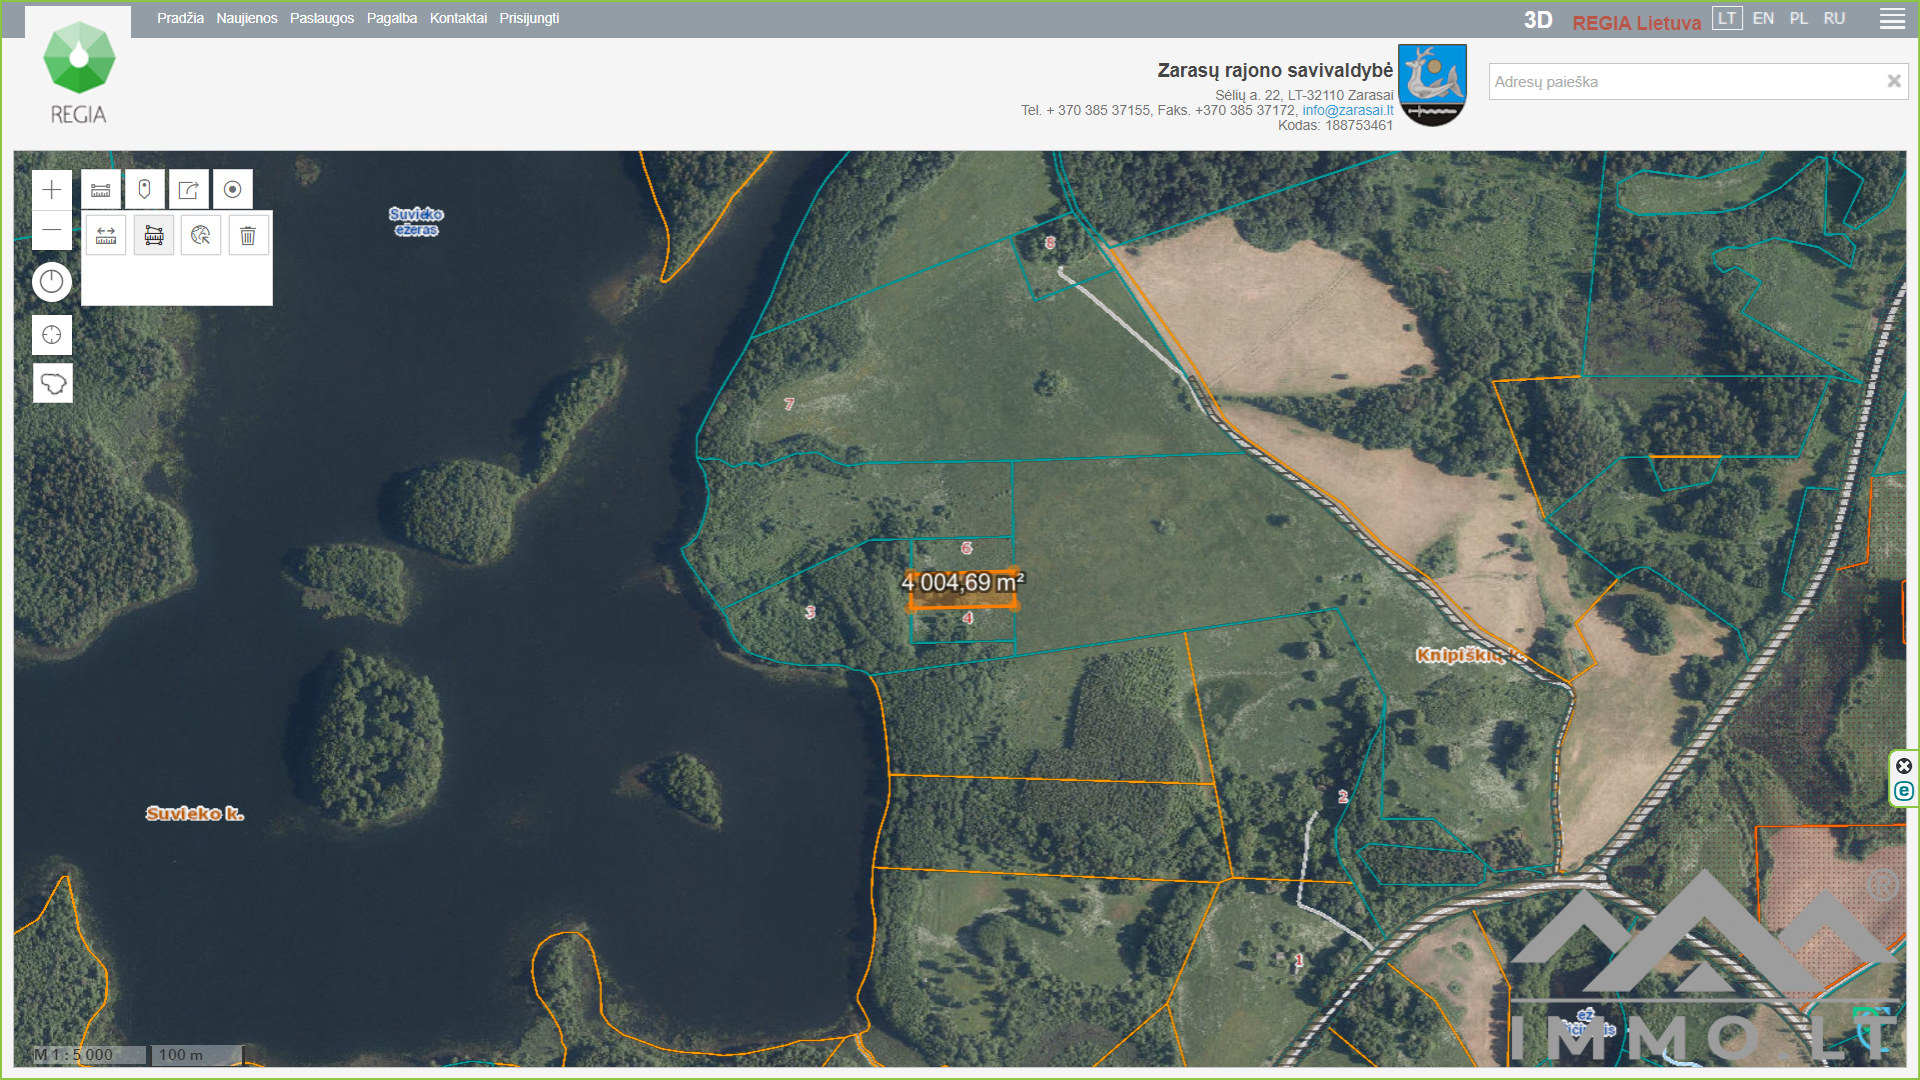The height and width of the screenshot is (1080, 1920).
Task: Zoom out the map with minus button
Action: pyautogui.click(x=52, y=231)
